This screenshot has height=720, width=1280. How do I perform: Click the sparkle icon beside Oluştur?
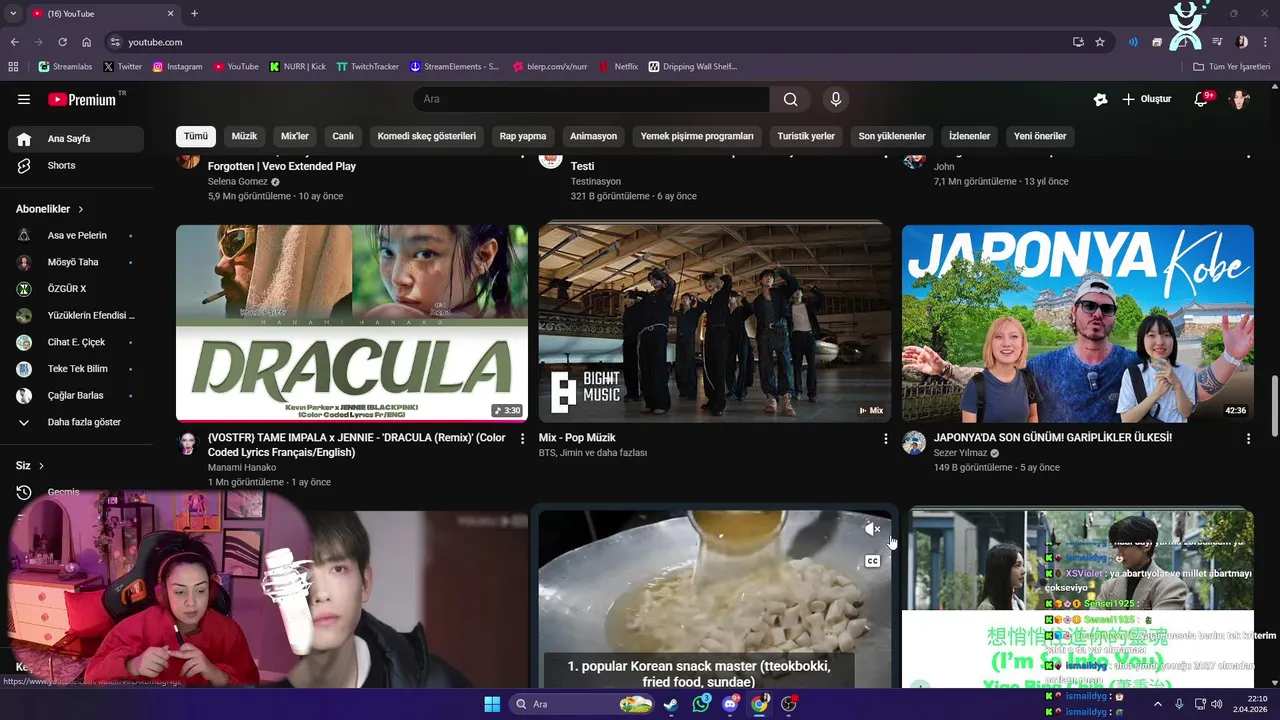[1100, 99]
